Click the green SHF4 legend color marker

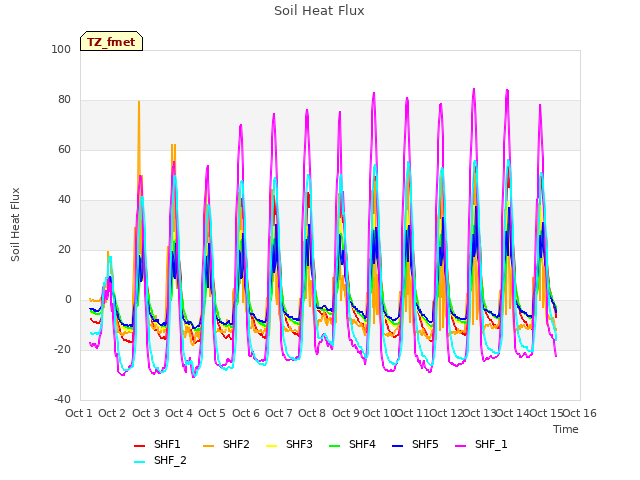coord(335,446)
